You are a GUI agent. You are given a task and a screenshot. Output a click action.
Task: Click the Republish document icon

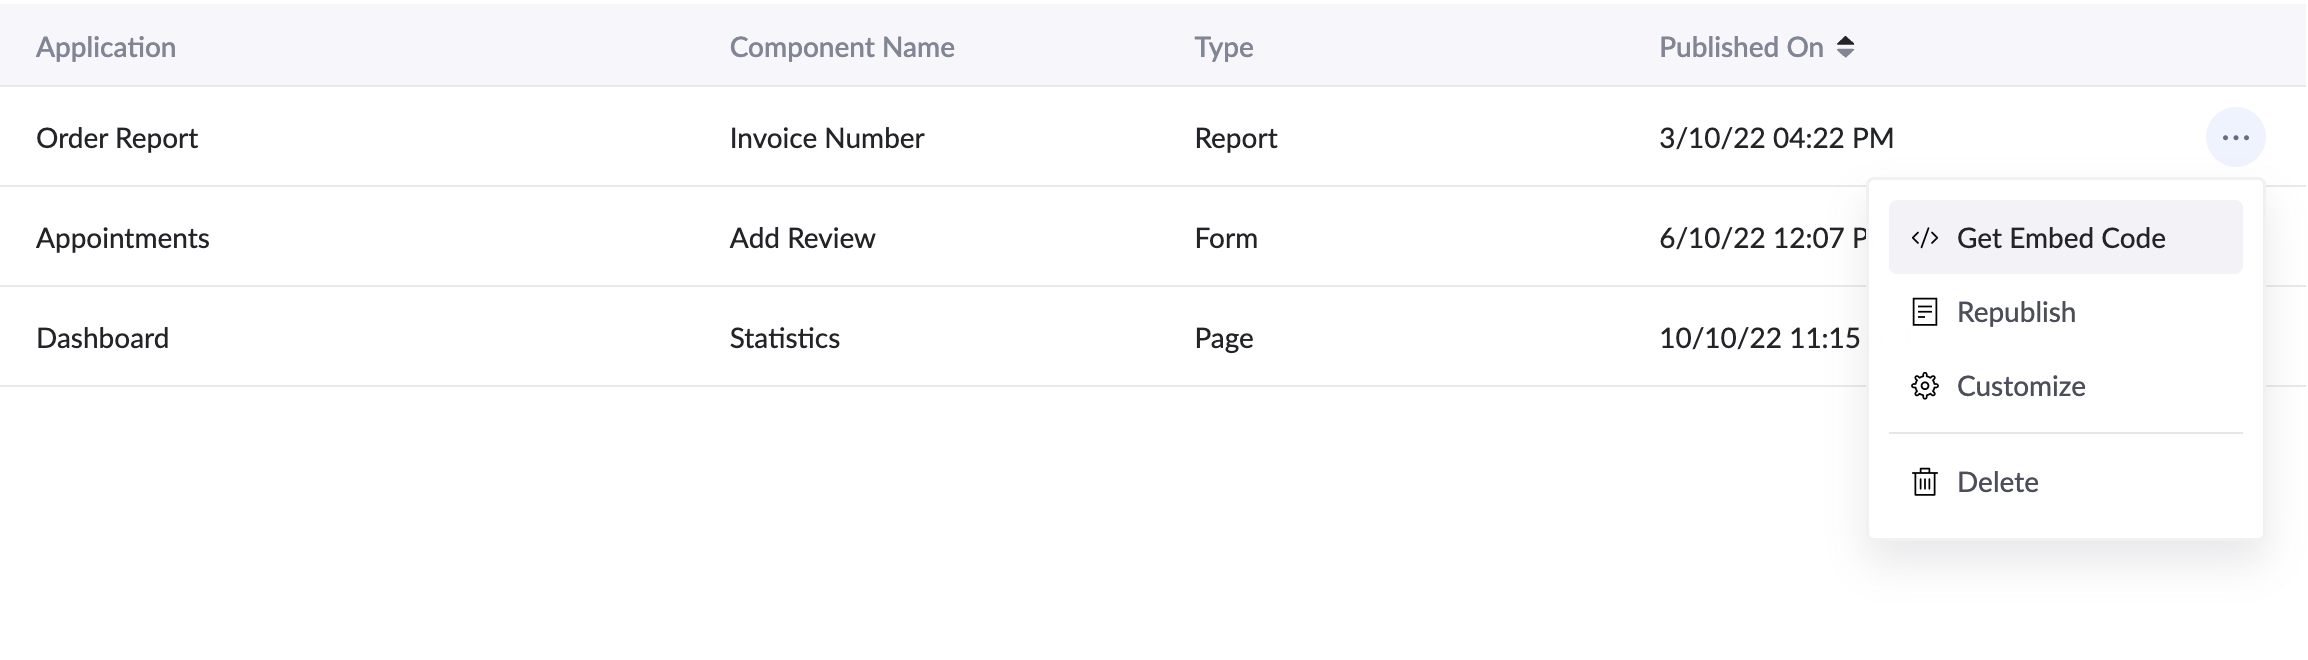1924,312
